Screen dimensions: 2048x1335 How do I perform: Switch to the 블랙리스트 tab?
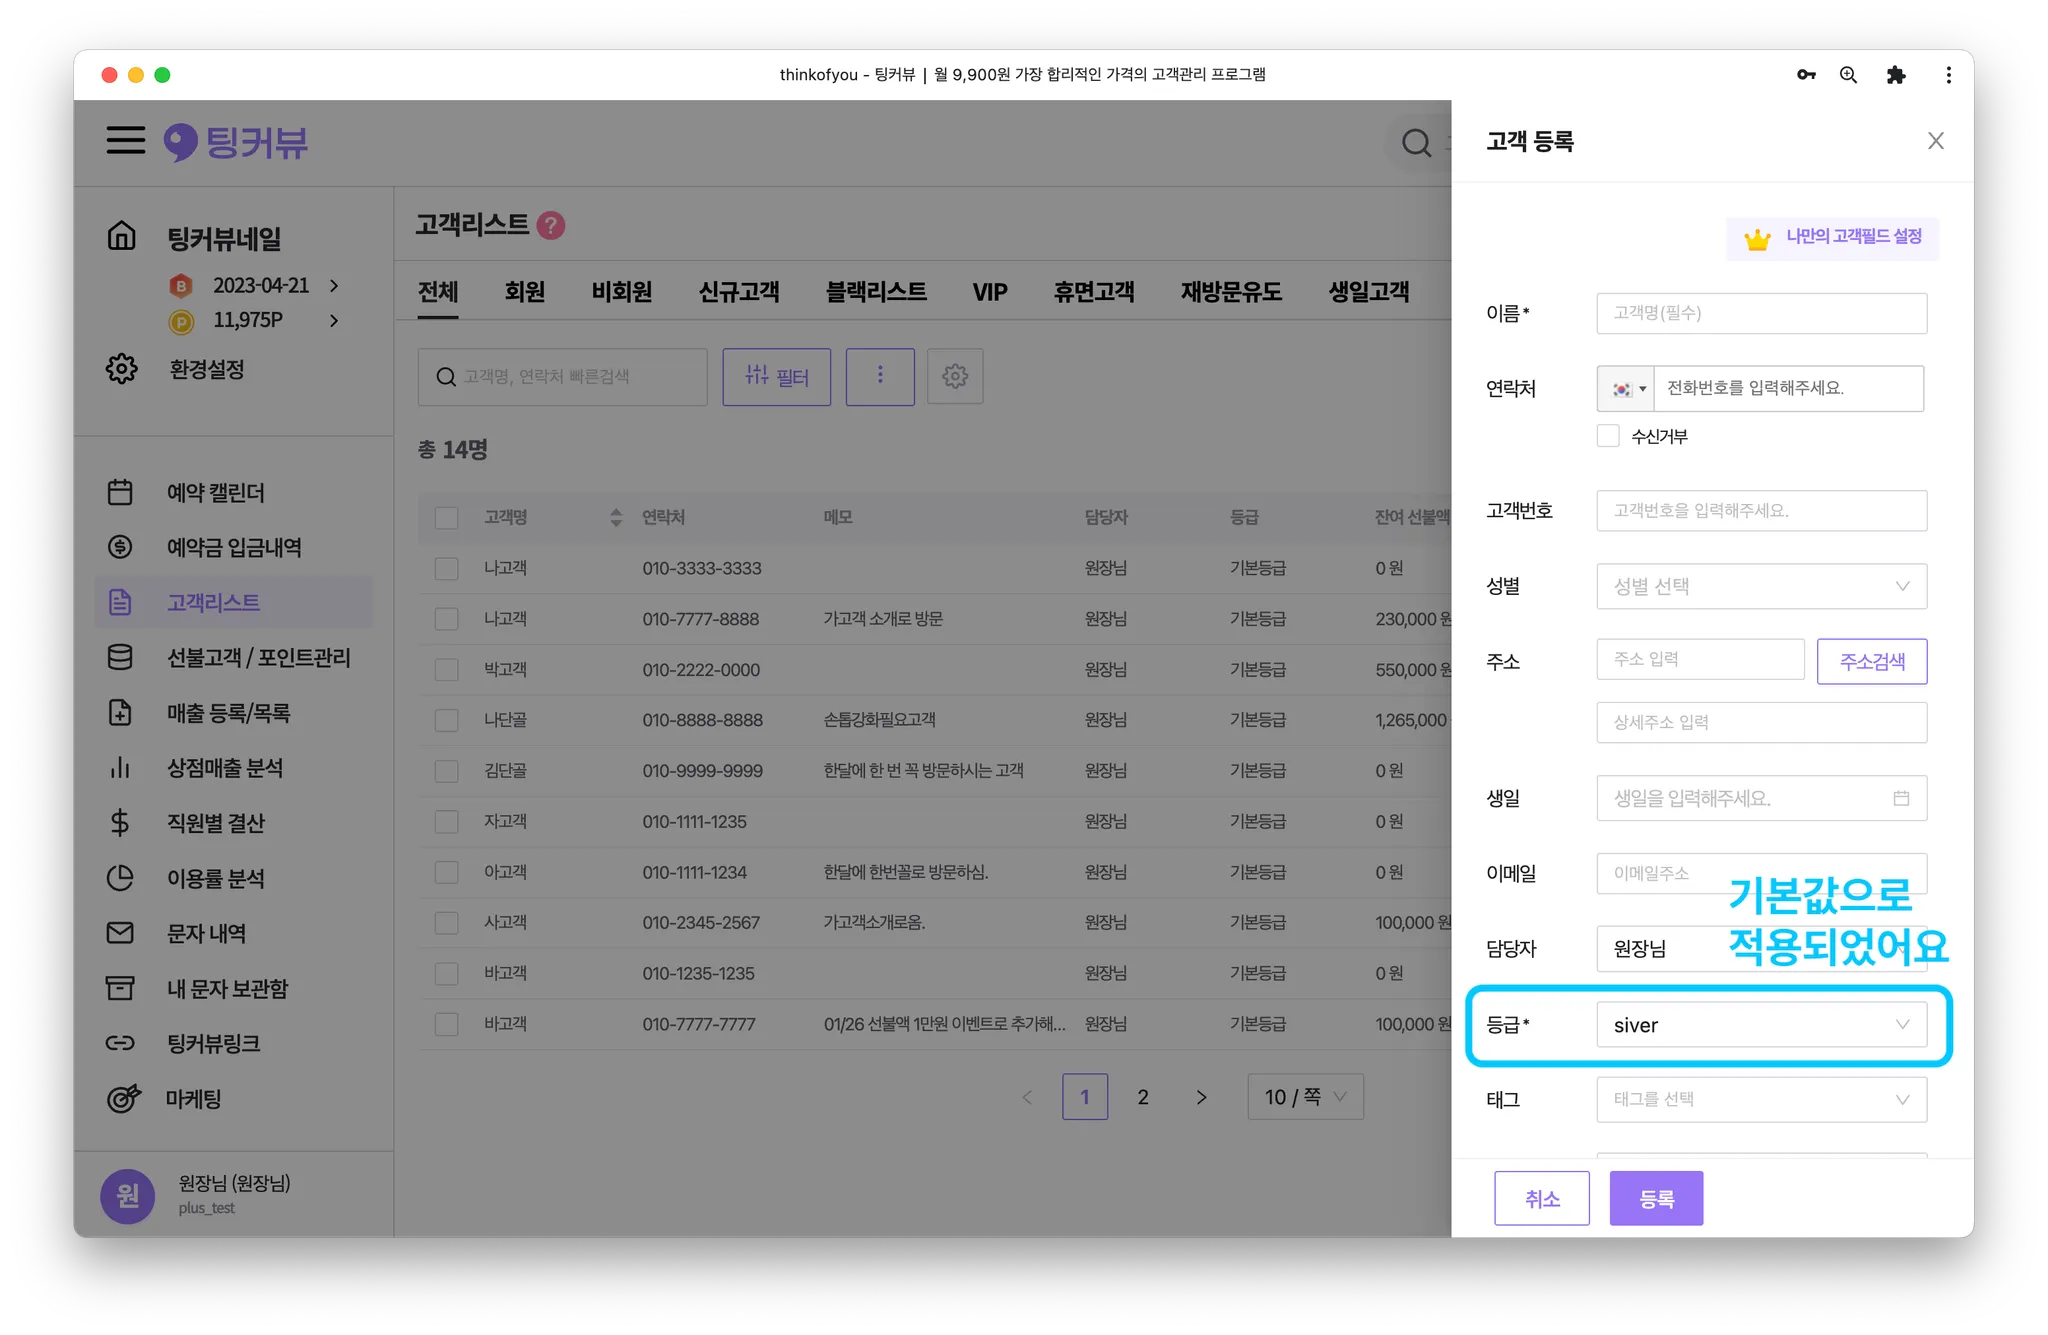point(875,292)
